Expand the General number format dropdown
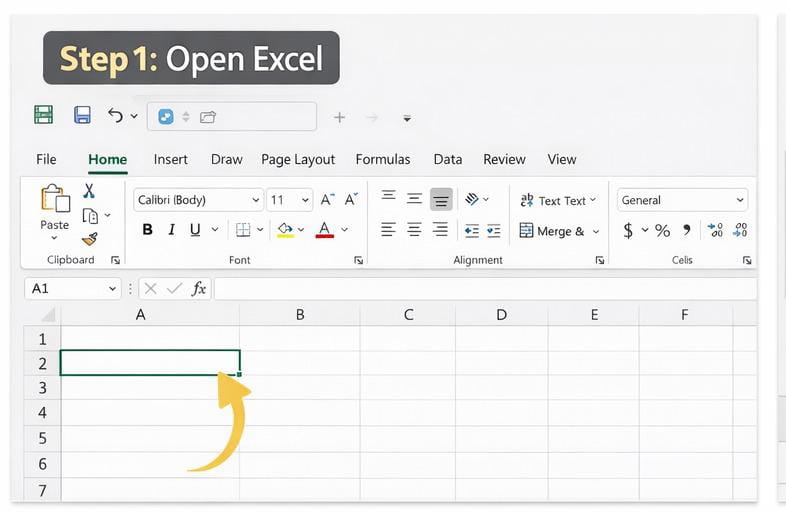Image resolution: width=786 pixels, height=512 pixels. pos(682,200)
